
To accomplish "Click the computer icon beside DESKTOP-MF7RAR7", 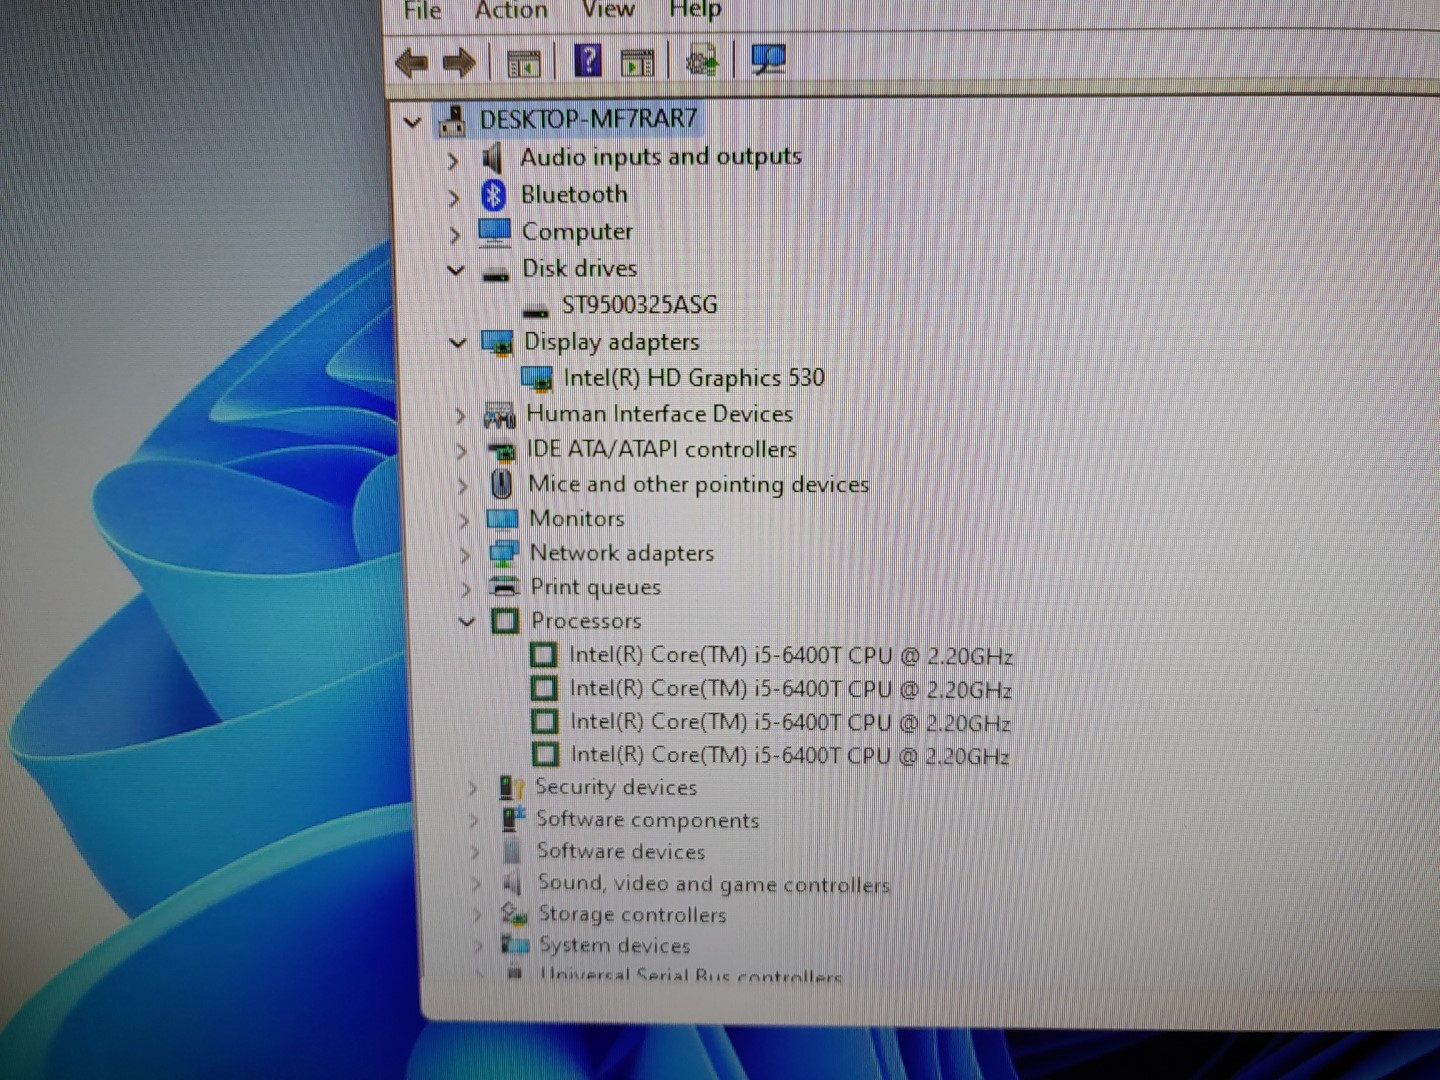I will [x=452, y=120].
